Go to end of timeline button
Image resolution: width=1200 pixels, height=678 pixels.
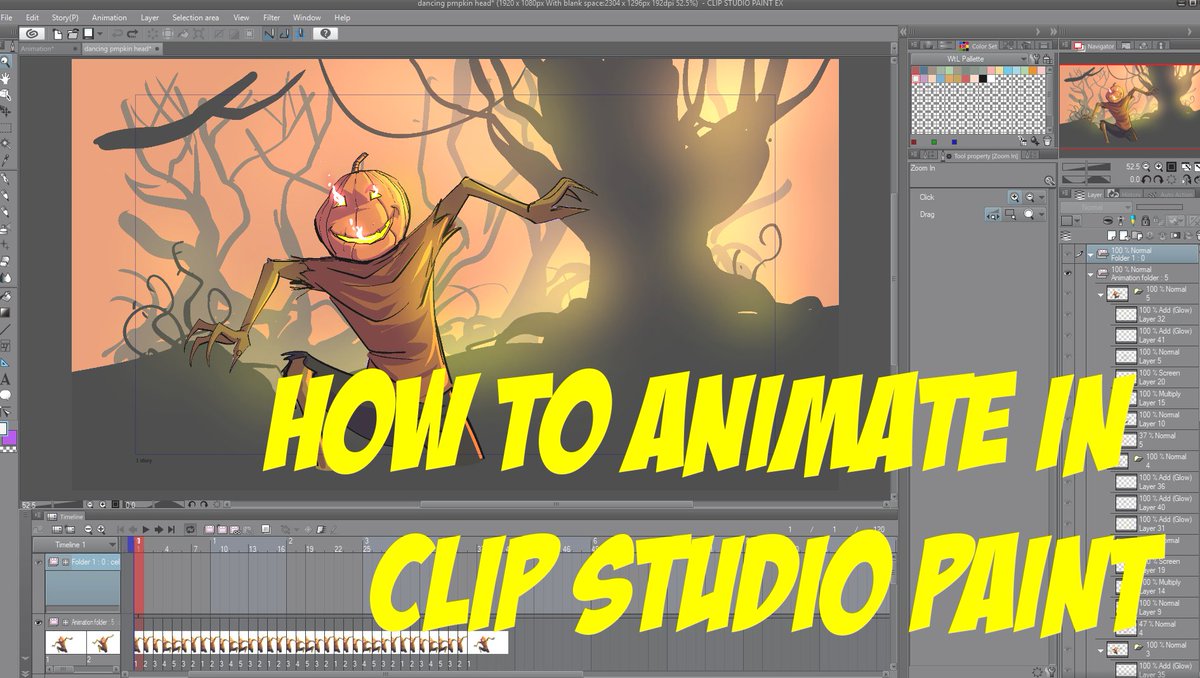[171, 530]
